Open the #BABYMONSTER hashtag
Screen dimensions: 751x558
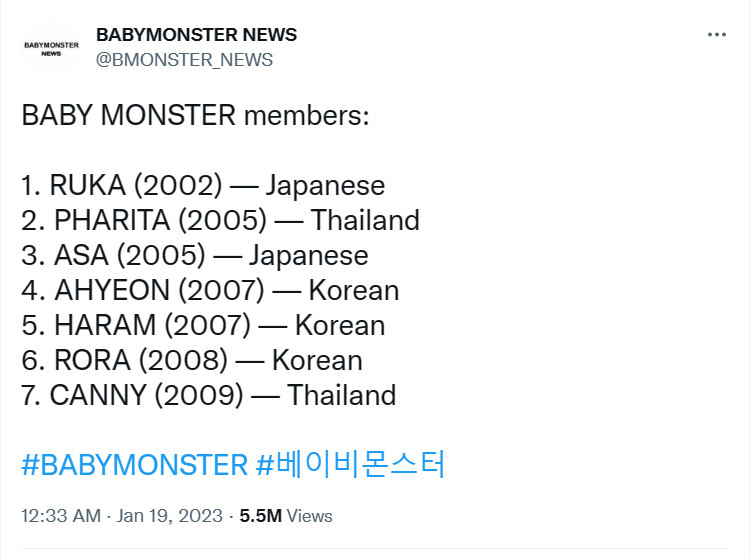[x=135, y=465]
